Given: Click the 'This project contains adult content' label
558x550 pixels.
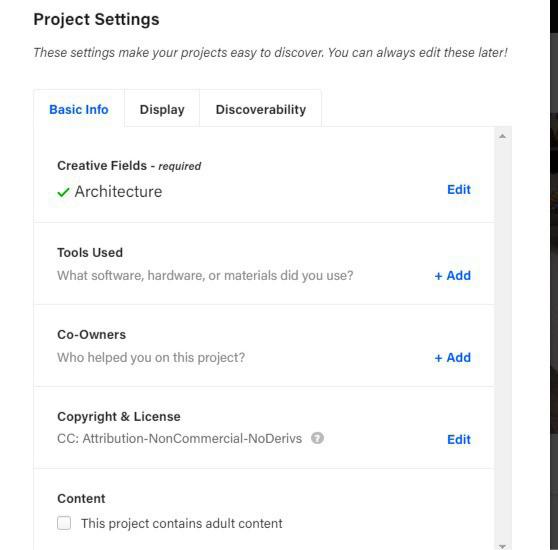Looking at the screenshot, I should 181,524.
